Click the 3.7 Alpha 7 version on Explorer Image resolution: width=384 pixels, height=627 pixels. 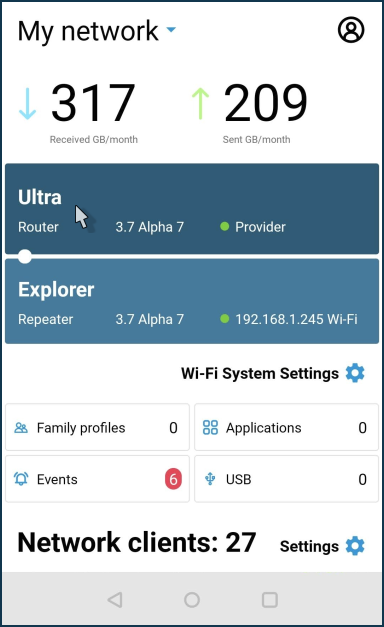pos(150,319)
